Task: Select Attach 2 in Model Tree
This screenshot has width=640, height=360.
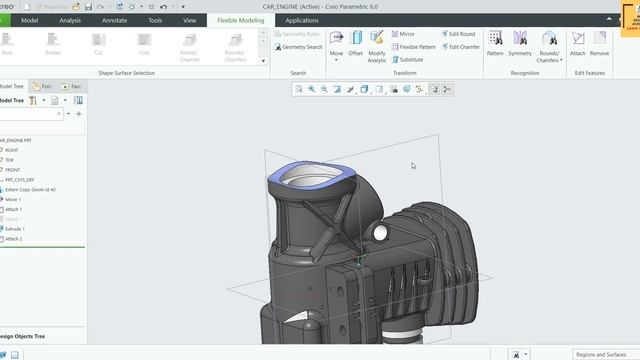Action: [13, 239]
